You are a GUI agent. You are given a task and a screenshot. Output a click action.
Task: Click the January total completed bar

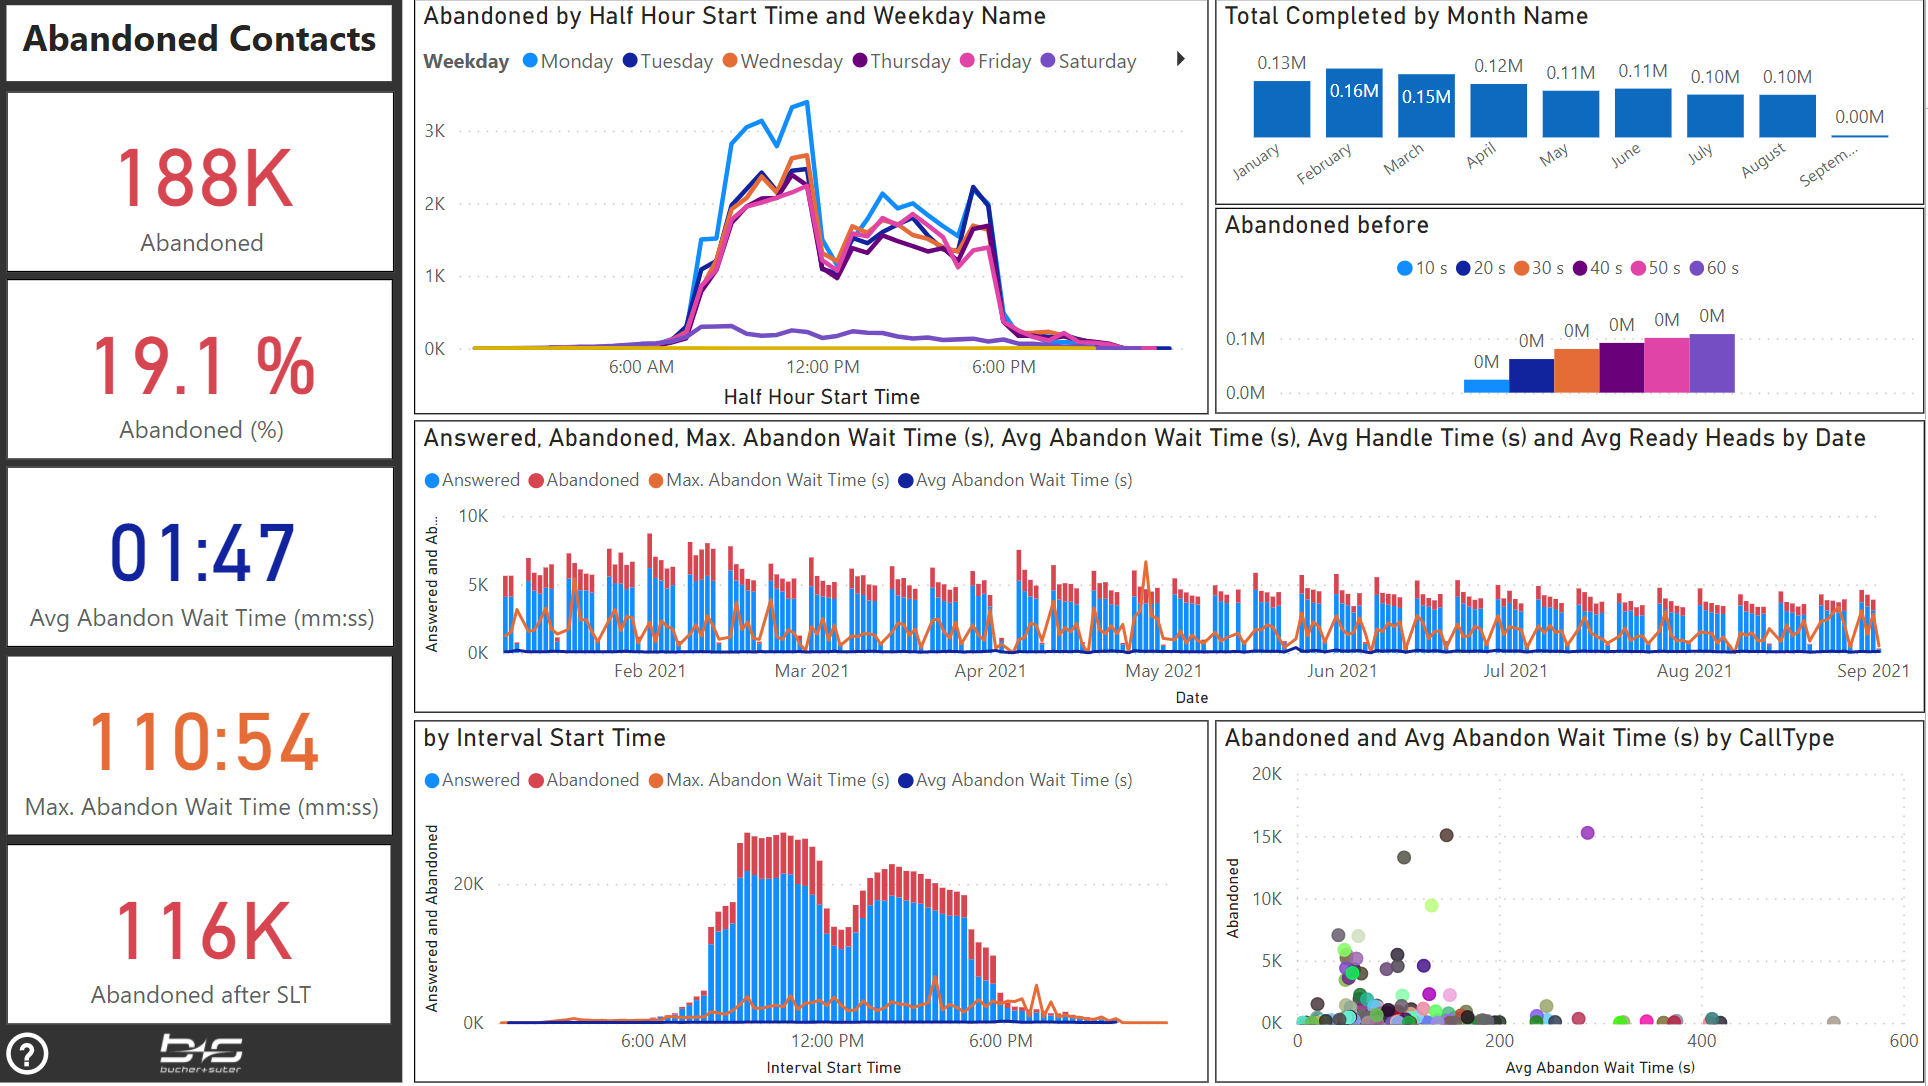1281,109
